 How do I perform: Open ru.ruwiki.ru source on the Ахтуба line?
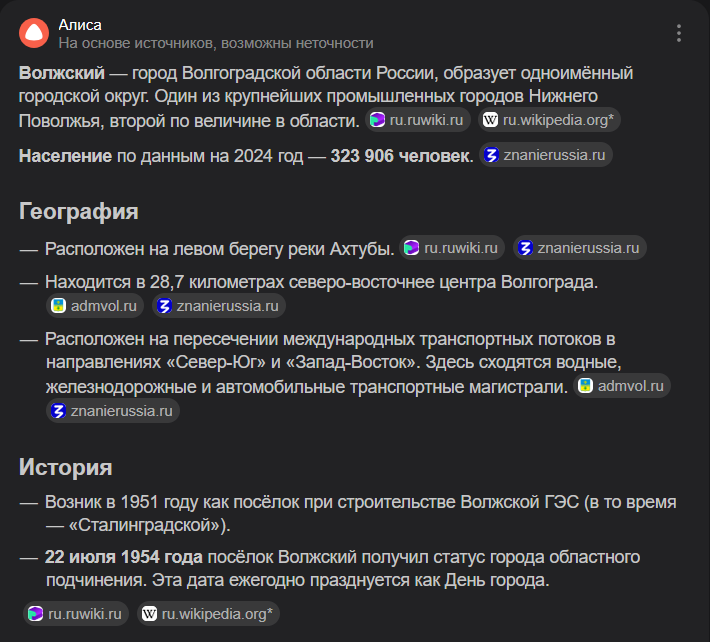[451, 248]
